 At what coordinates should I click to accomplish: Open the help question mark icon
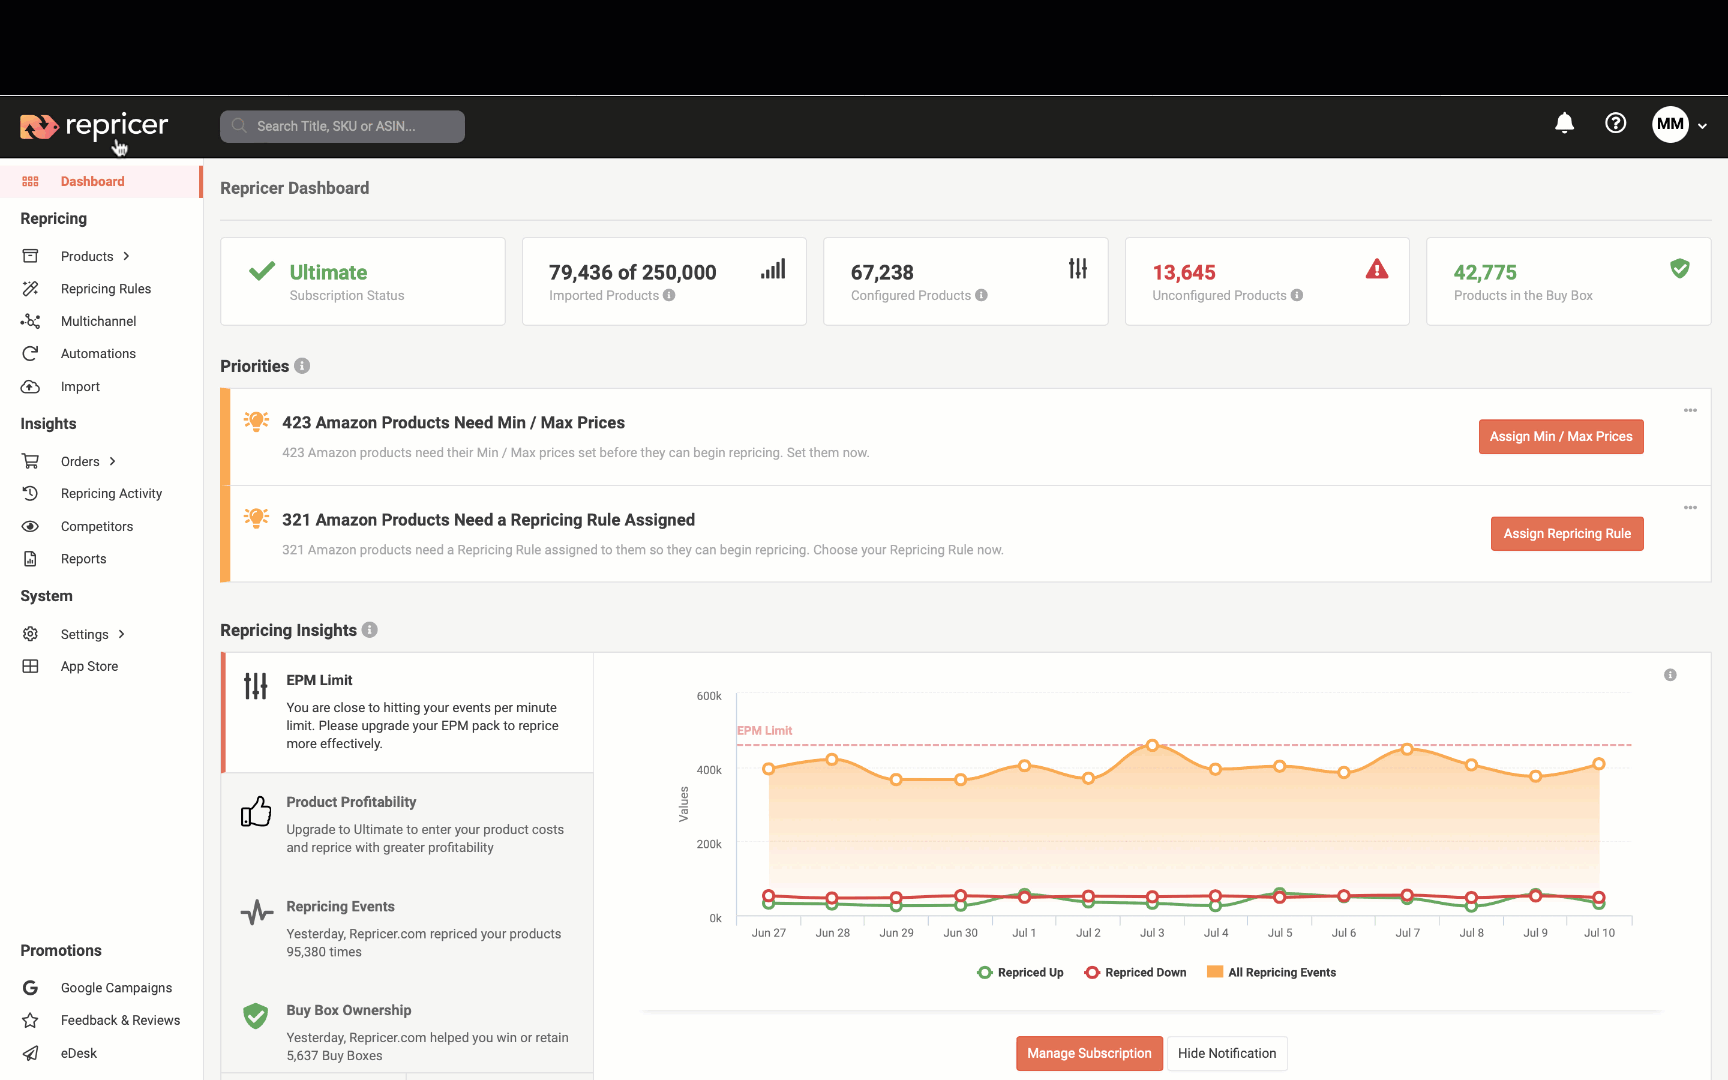[x=1616, y=123]
